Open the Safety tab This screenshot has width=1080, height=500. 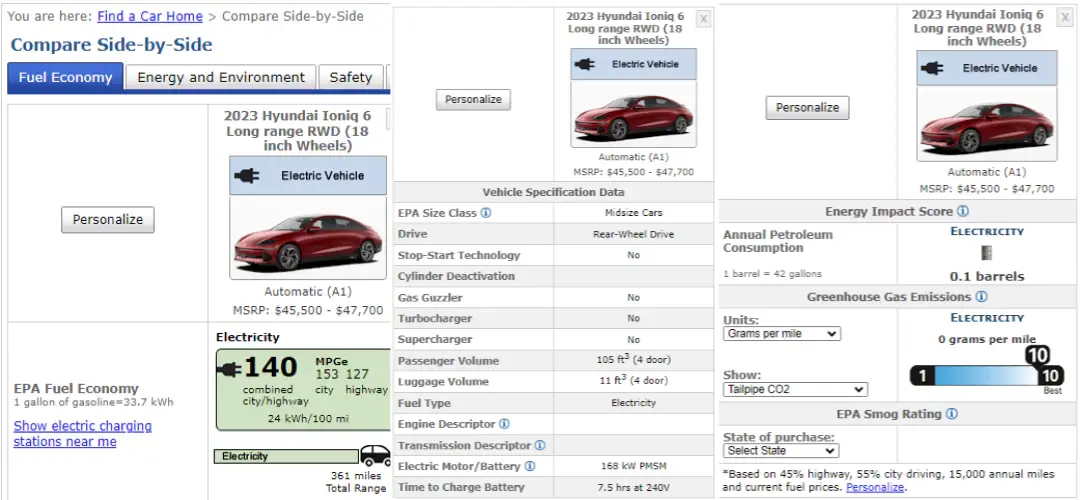(351, 77)
